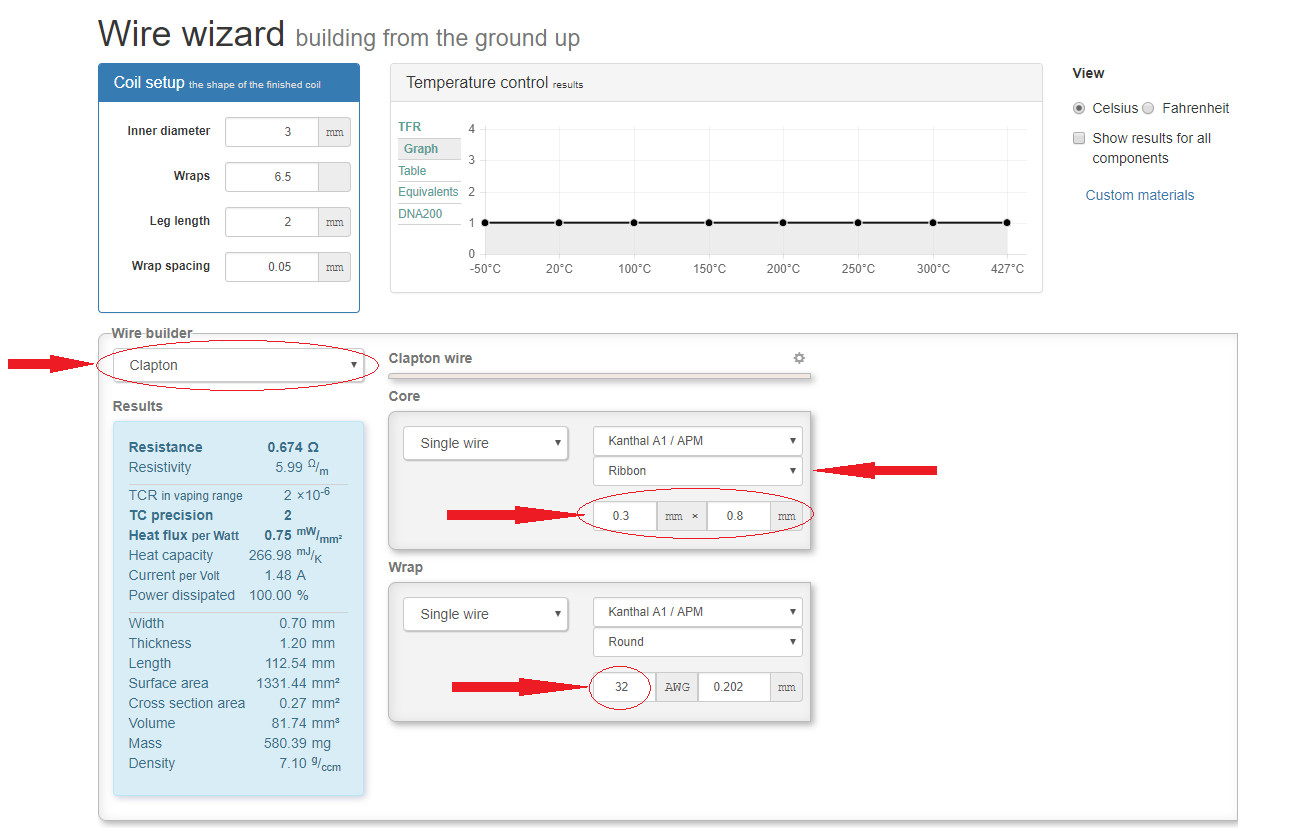The height and width of the screenshot is (831, 1294).
Task: Click the Wraps input field
Action: pyautogui.click(x=272, y=177)
